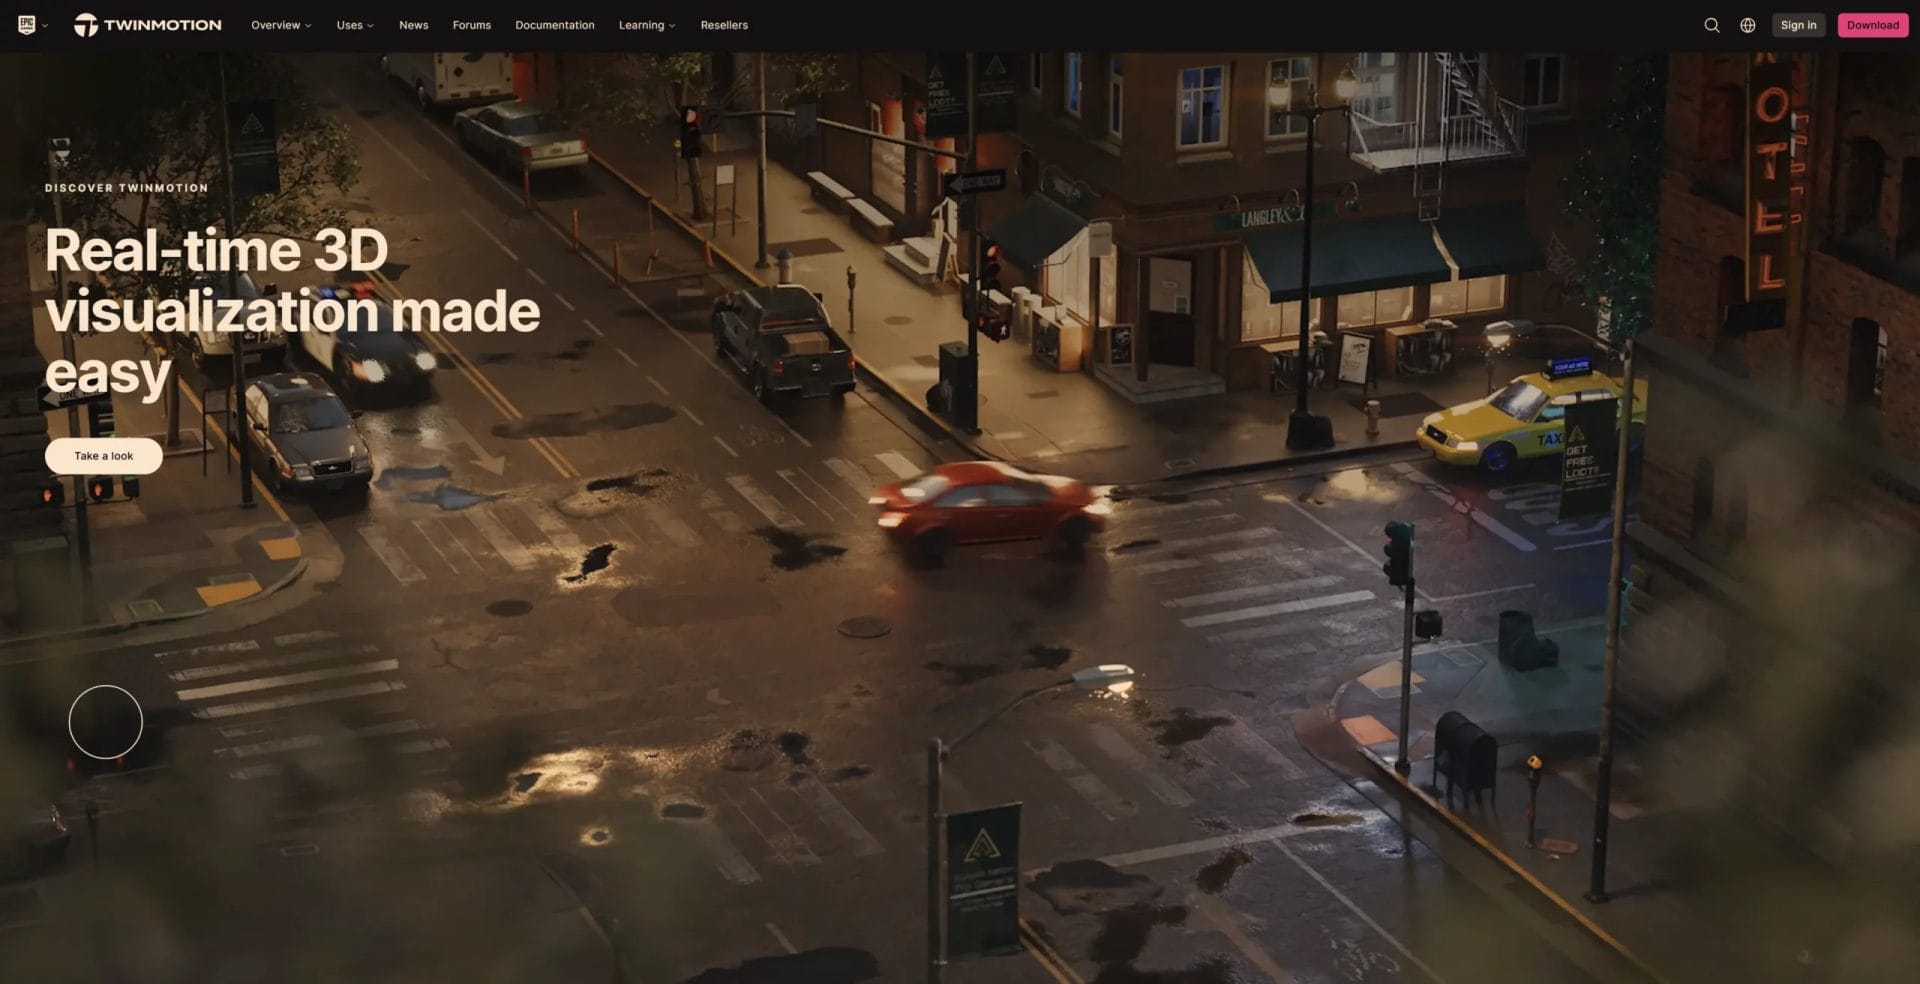Viewport: 1920px width, 984px height.
Task: Expand the Overview dropdown menu
Action: click(281, 25)
